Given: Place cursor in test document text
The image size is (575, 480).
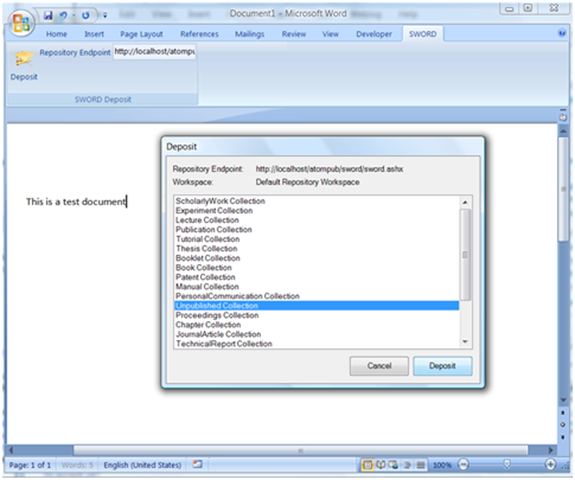Looking at the screenshot, I should point(76,202).
